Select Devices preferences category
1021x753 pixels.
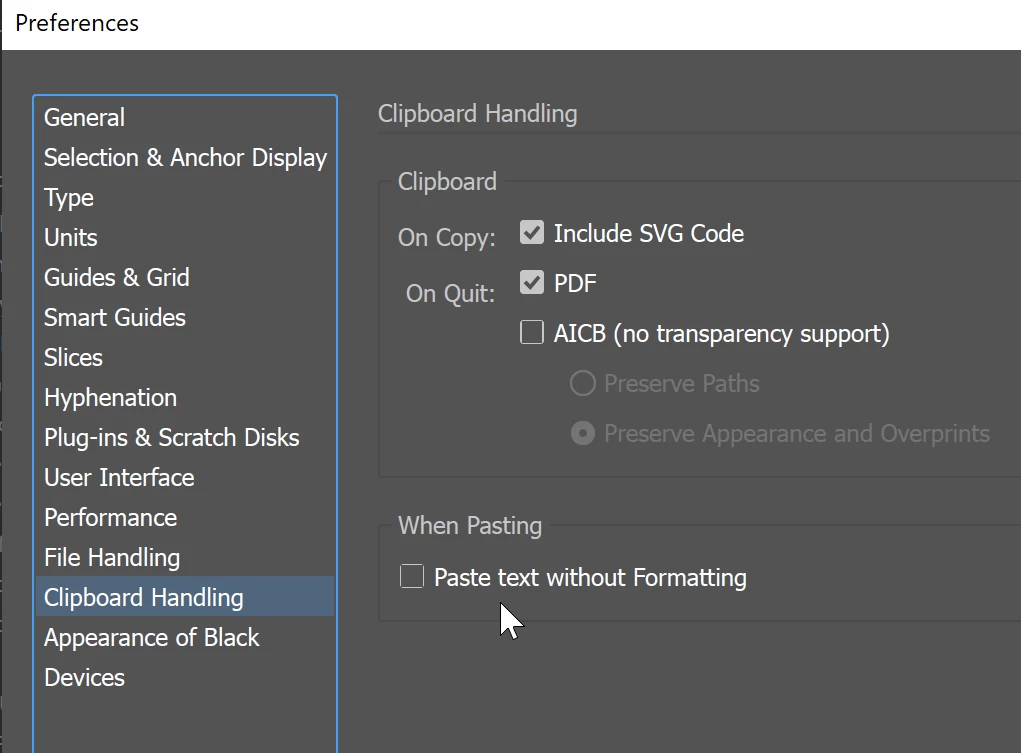pos(85,678)
